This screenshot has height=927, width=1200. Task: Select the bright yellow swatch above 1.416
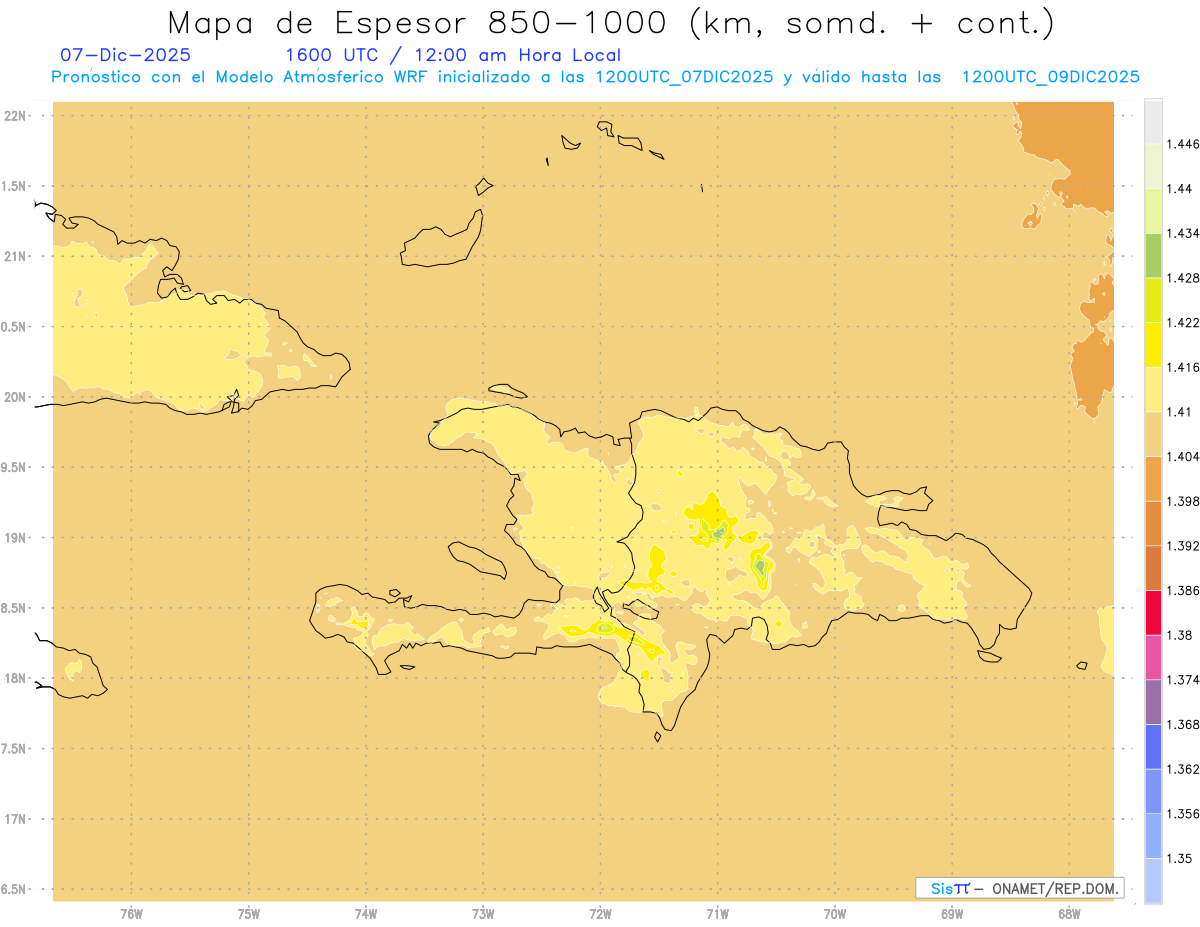[x=1153, y=344]
